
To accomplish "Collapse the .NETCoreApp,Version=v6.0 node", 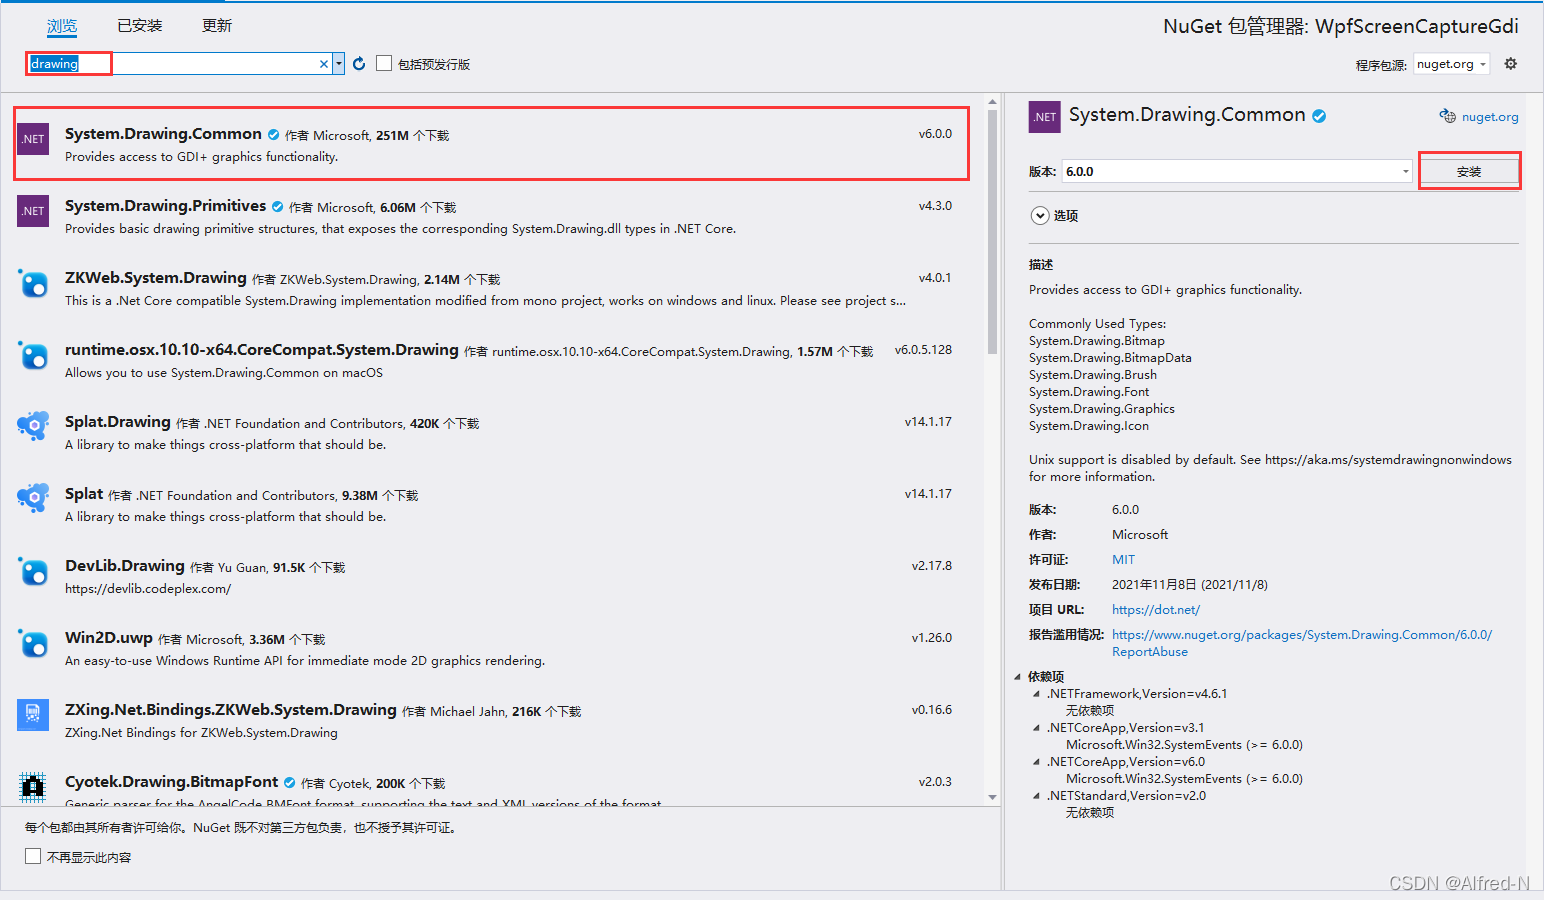I will click(x=1036, y=762).
